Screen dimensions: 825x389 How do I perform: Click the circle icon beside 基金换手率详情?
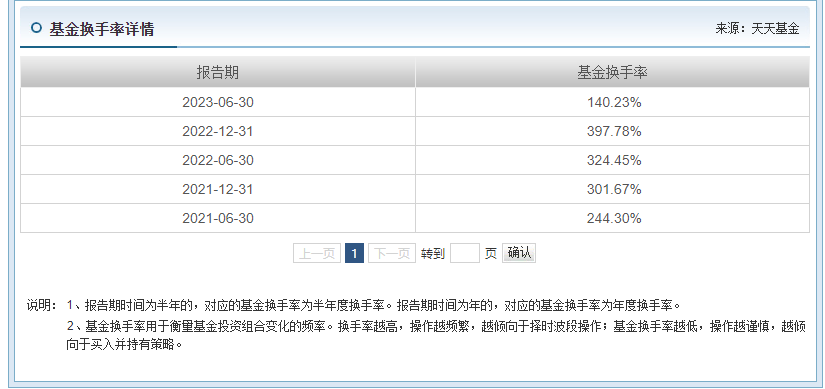36,28
